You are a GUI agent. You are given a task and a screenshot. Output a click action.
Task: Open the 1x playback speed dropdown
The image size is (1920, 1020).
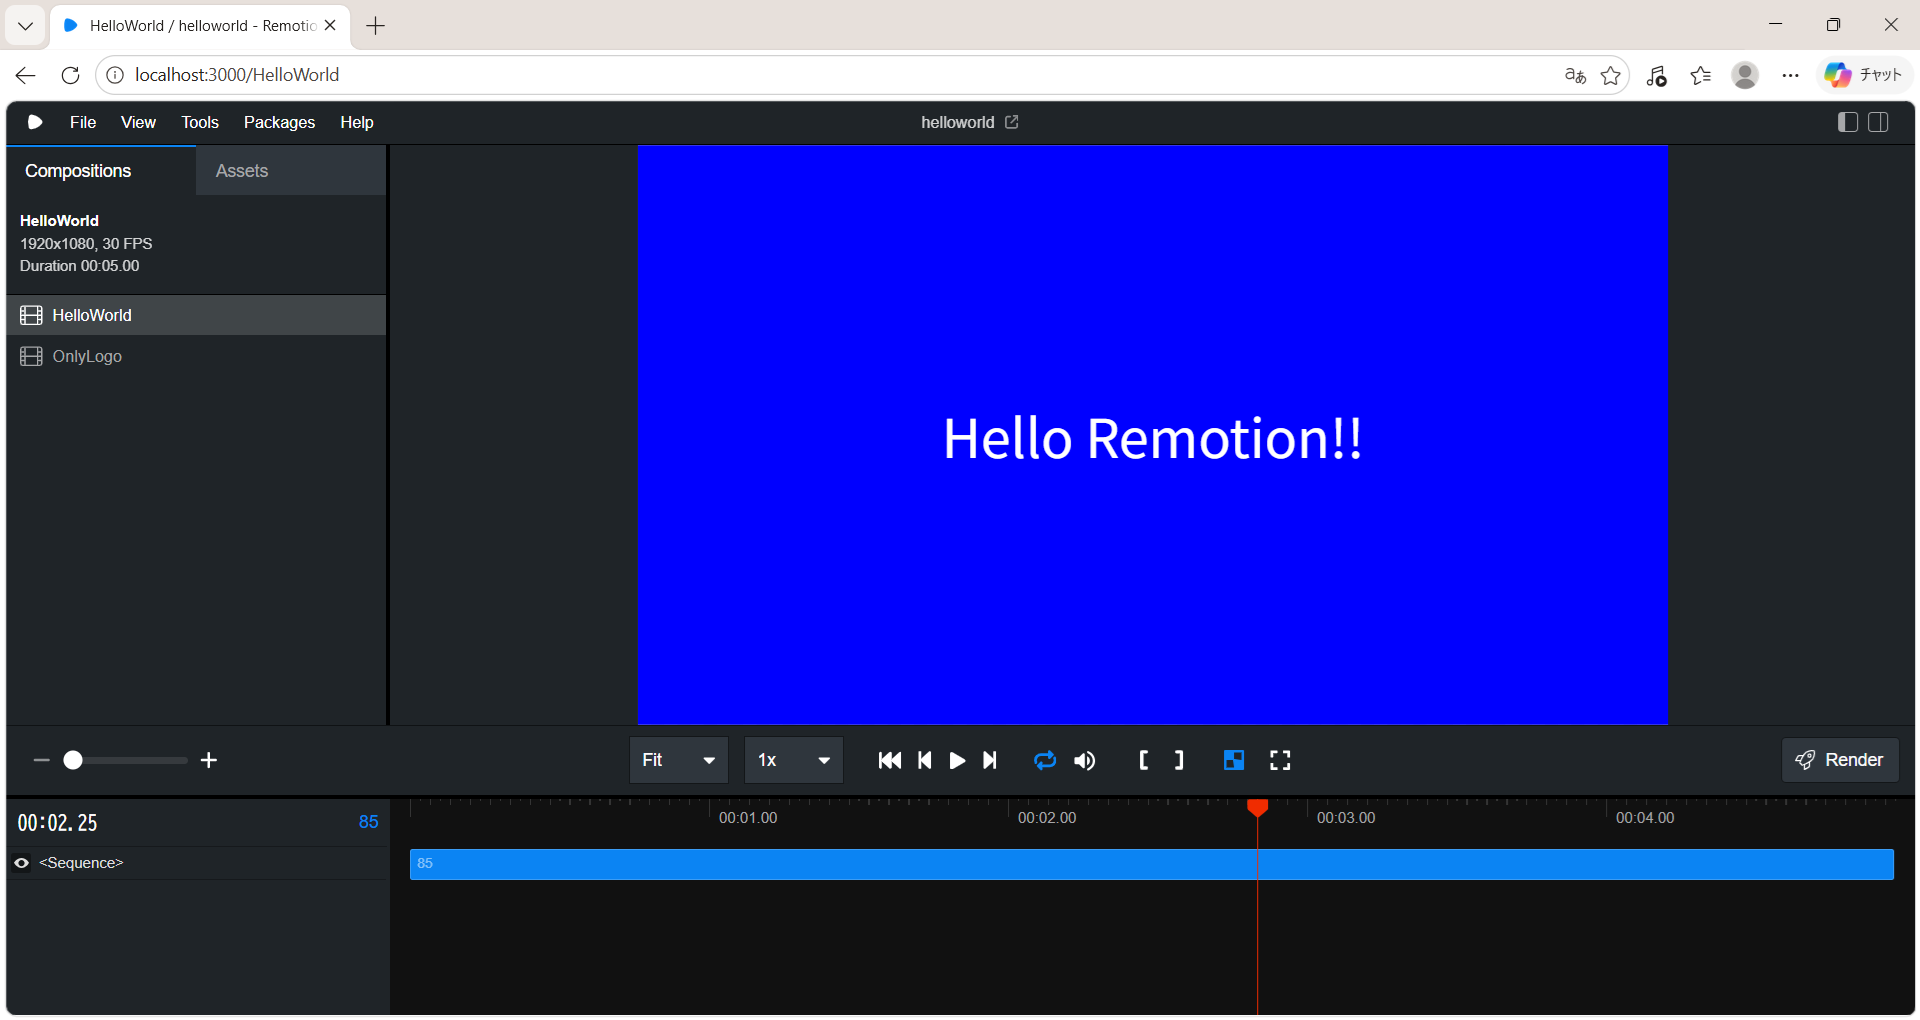point(793,761)
